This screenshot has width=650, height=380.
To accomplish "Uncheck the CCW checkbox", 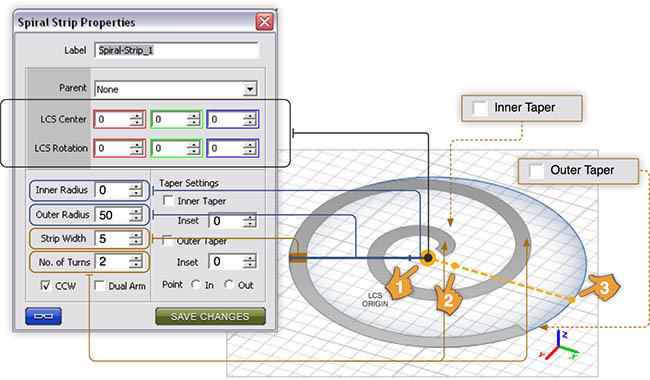I will tap(46, 286).
